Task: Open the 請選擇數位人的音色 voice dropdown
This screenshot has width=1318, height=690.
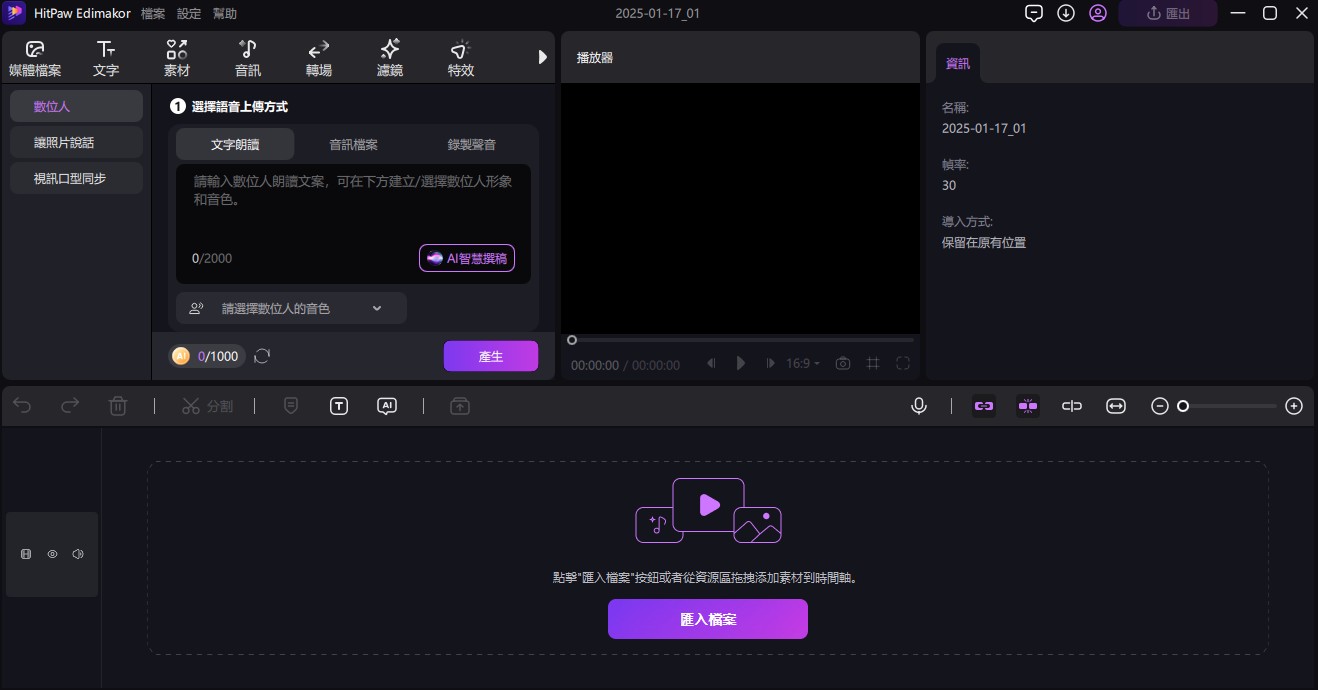Action: pos(291,308)
